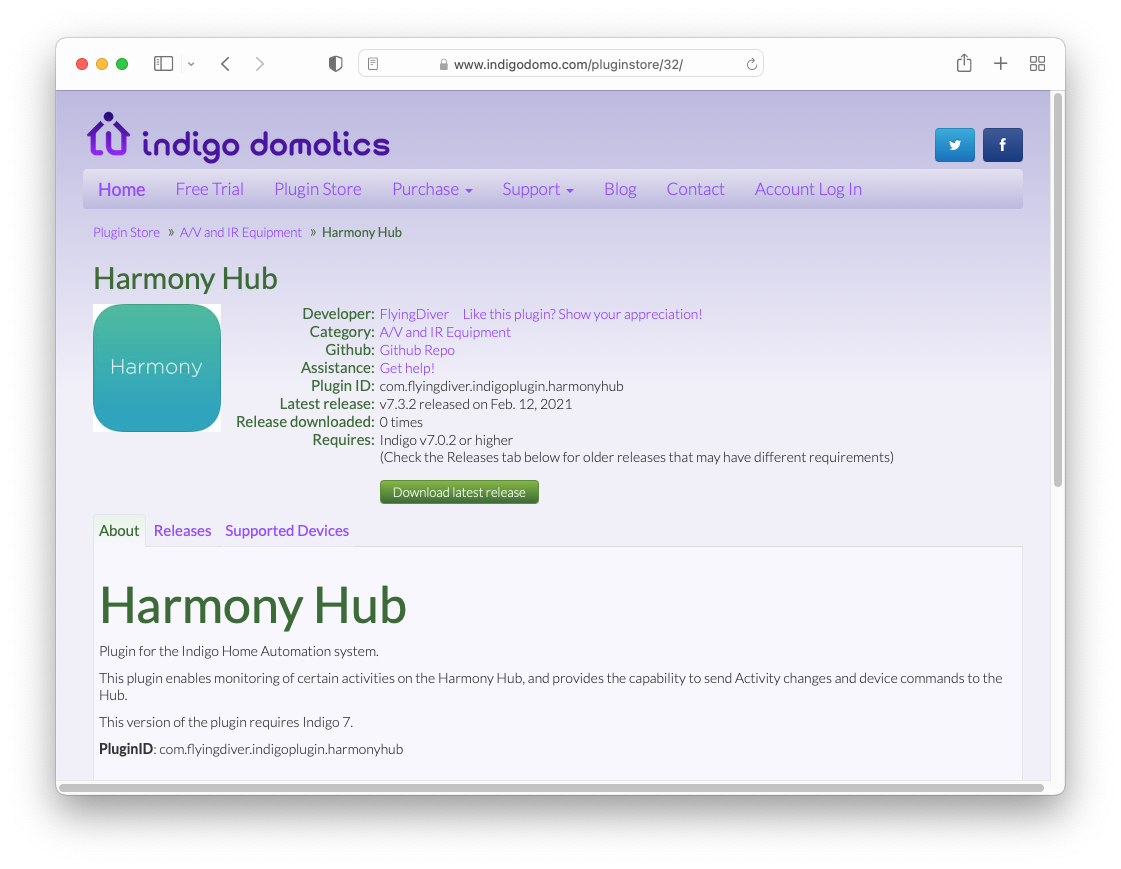Click the Get help! link

point(407,368)
